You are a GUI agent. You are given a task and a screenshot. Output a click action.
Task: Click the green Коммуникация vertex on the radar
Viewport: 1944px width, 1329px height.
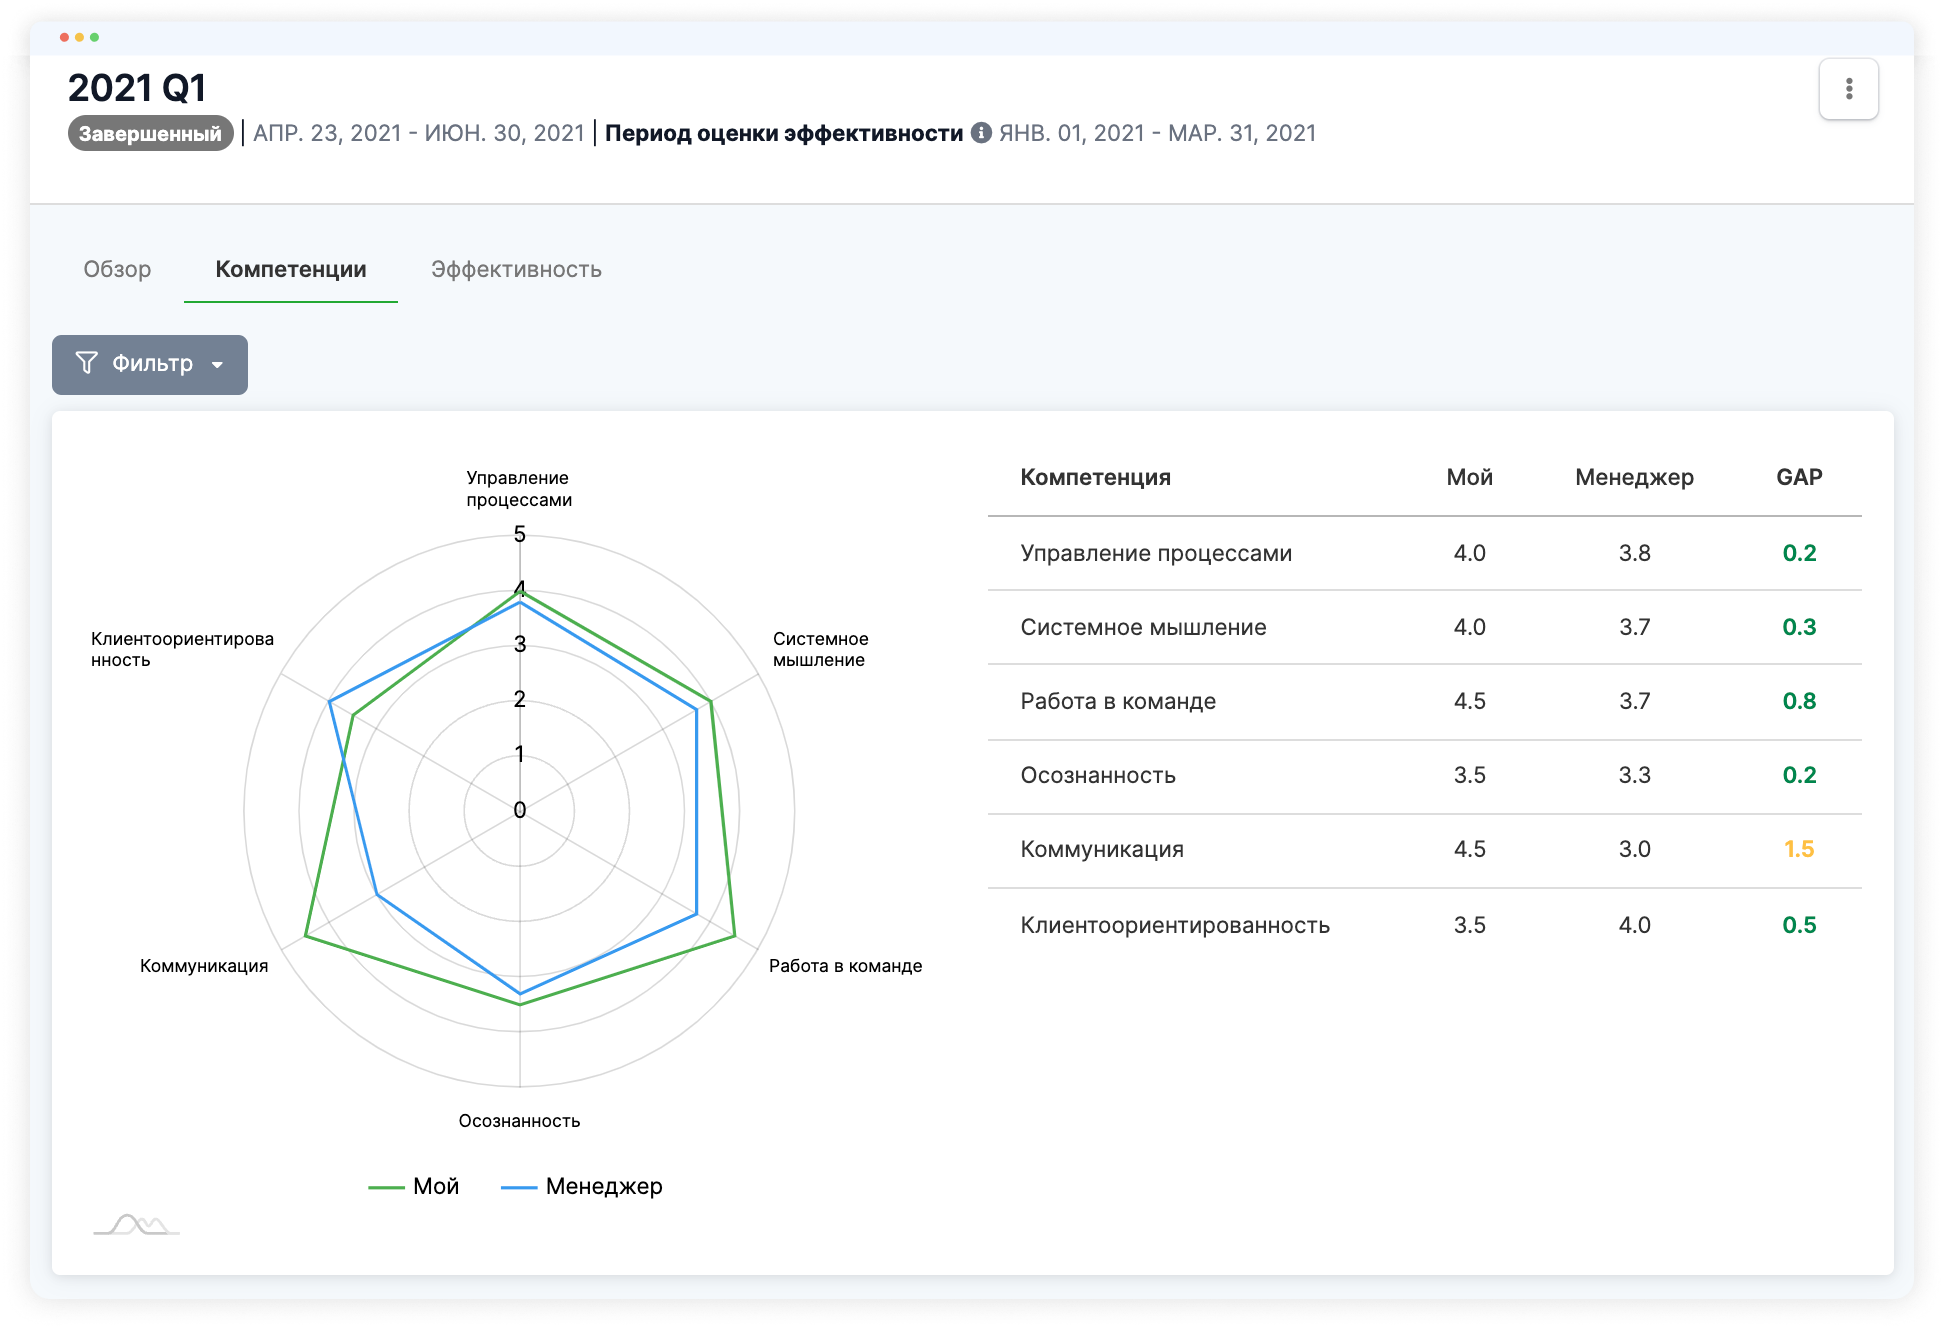[305, 937]
